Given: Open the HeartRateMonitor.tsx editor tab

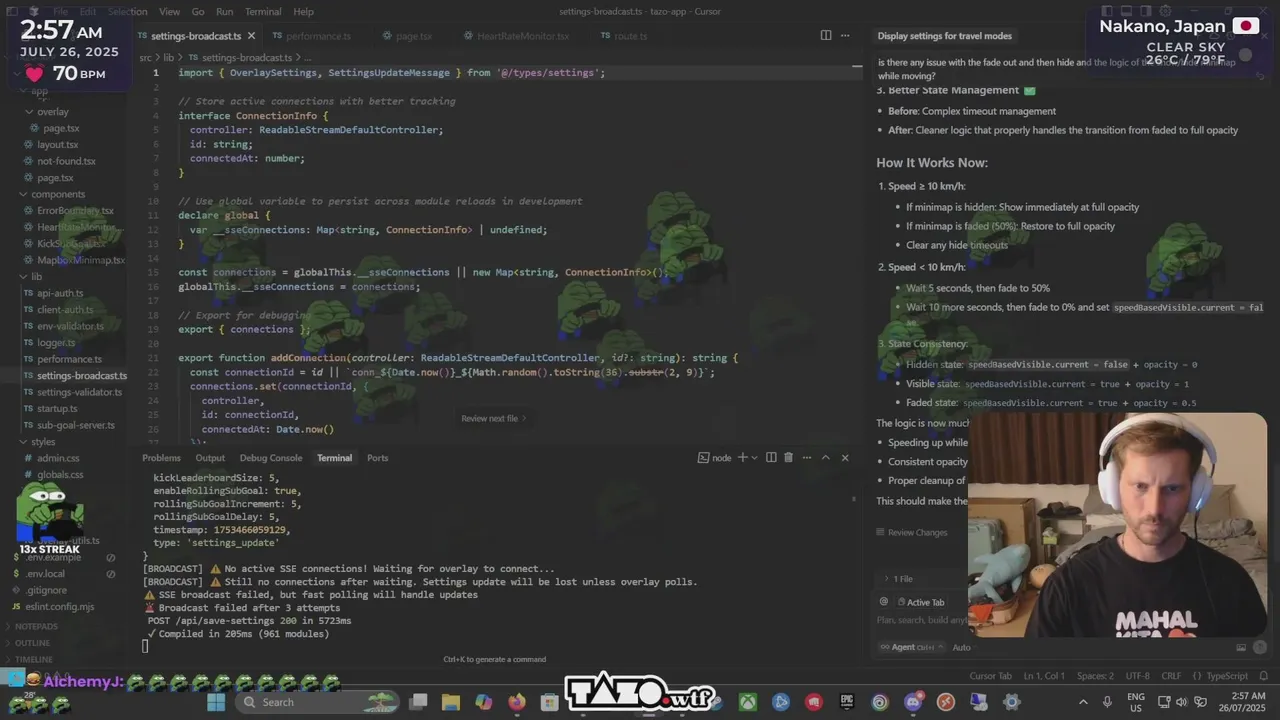Looking at the screenshot, I should [523, 36].
